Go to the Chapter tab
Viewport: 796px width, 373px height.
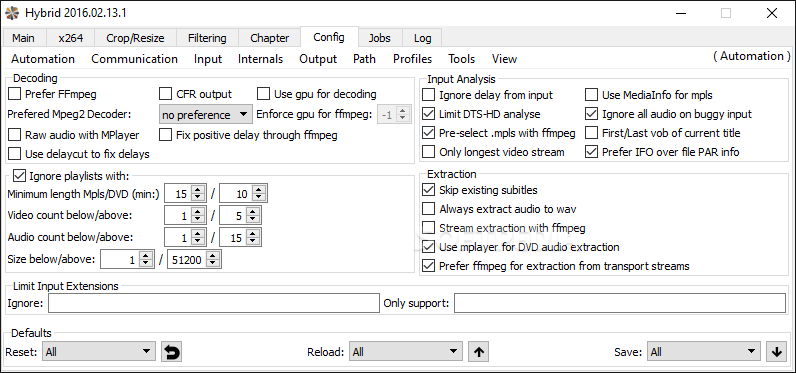270,38
